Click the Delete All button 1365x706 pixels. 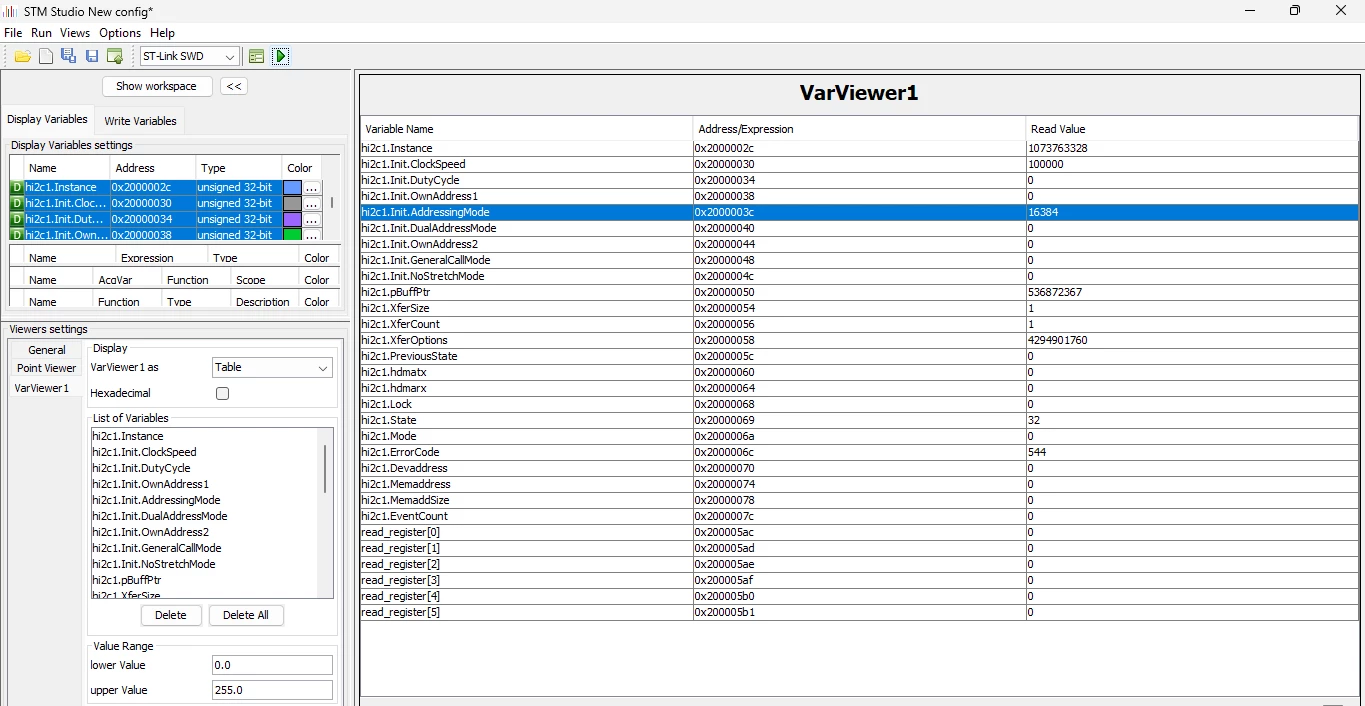click(x=246, y=615)
